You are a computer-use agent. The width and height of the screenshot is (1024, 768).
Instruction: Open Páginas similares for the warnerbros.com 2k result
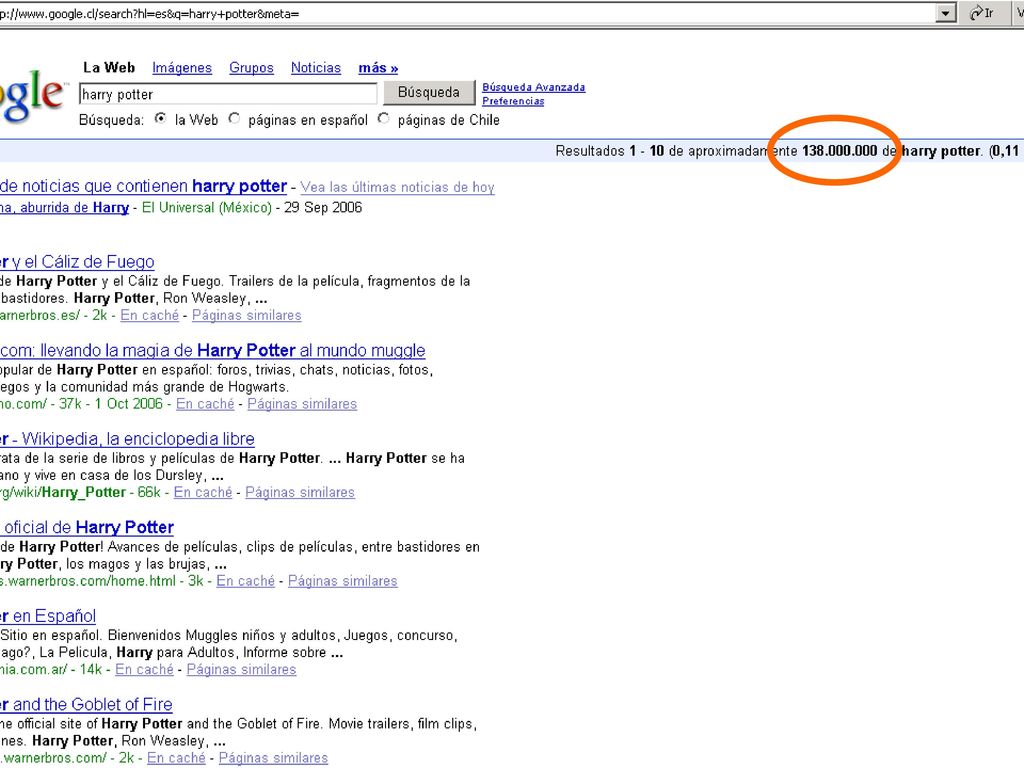point(274,758)
